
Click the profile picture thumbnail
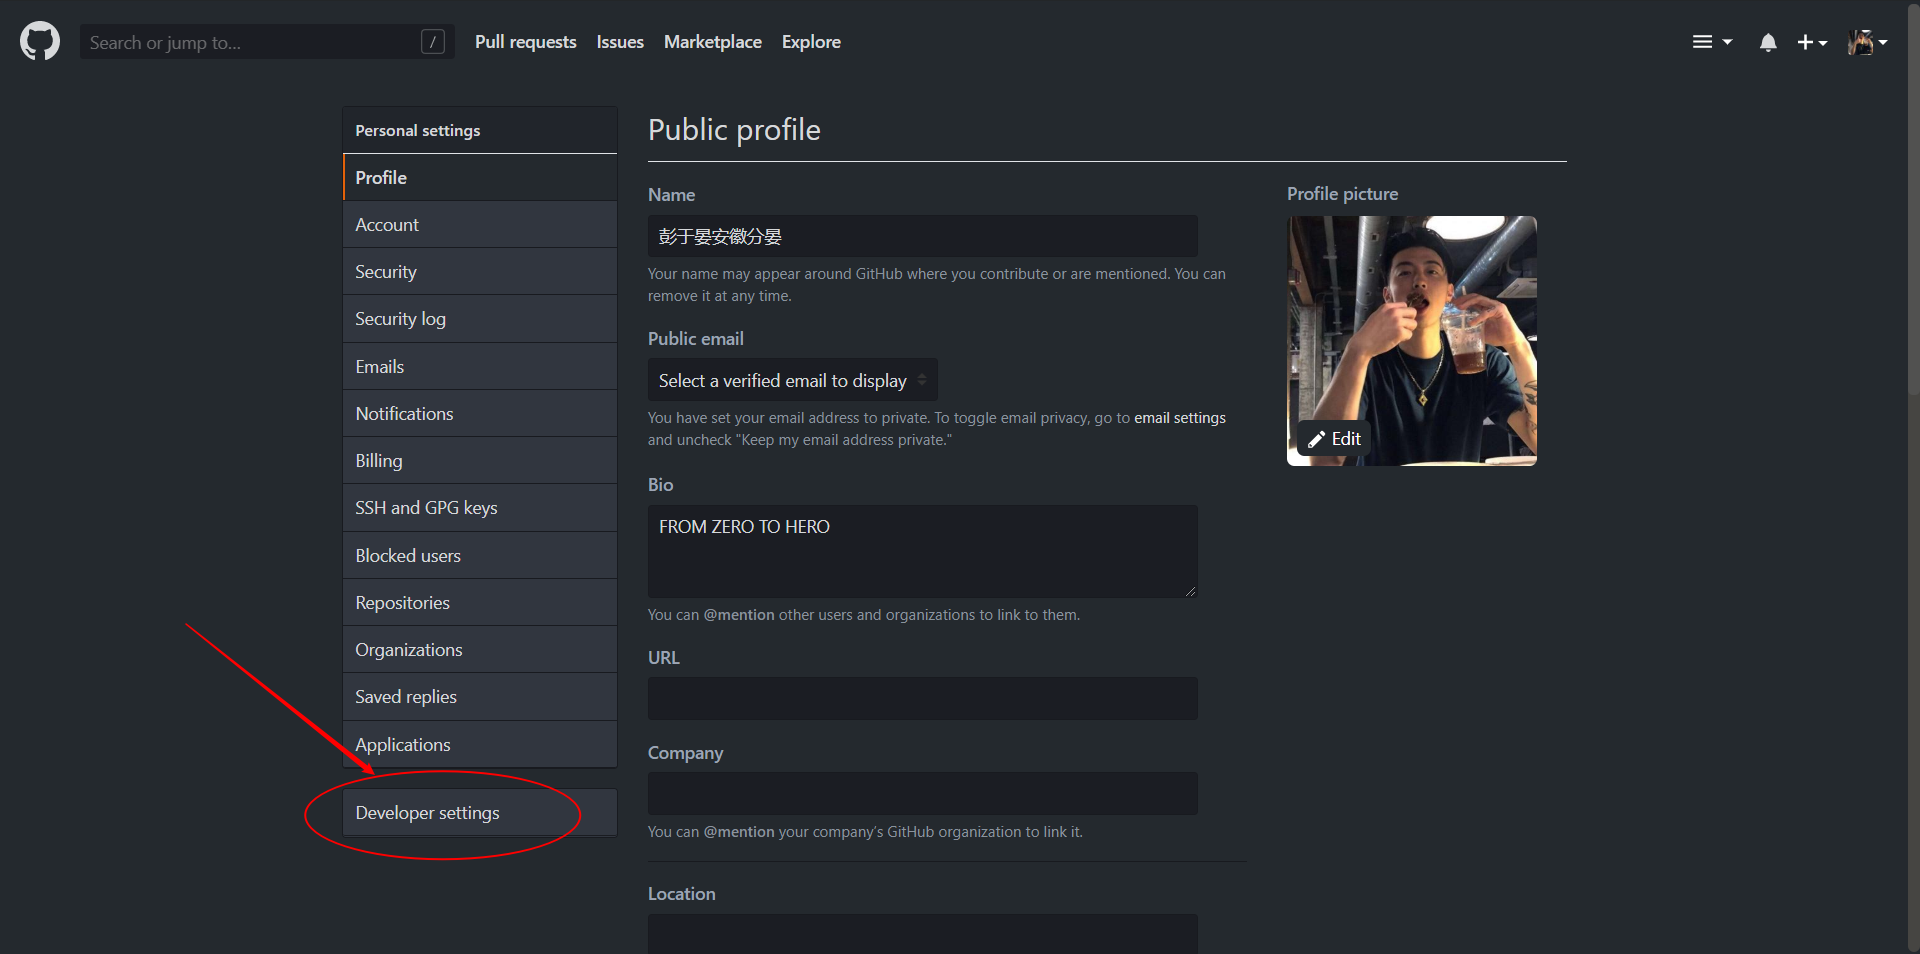click(x=1412, y=341)
